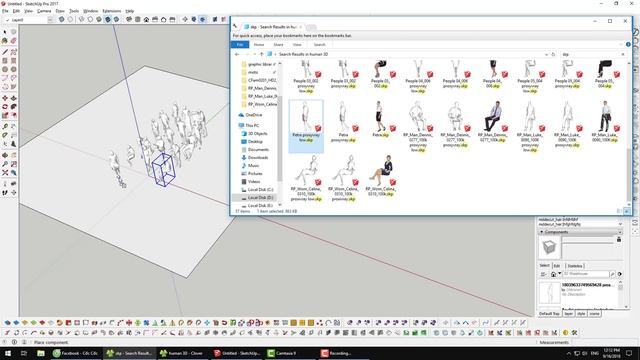Open the Tools menu
640x360 pixels.
click(x=74, y=11)
